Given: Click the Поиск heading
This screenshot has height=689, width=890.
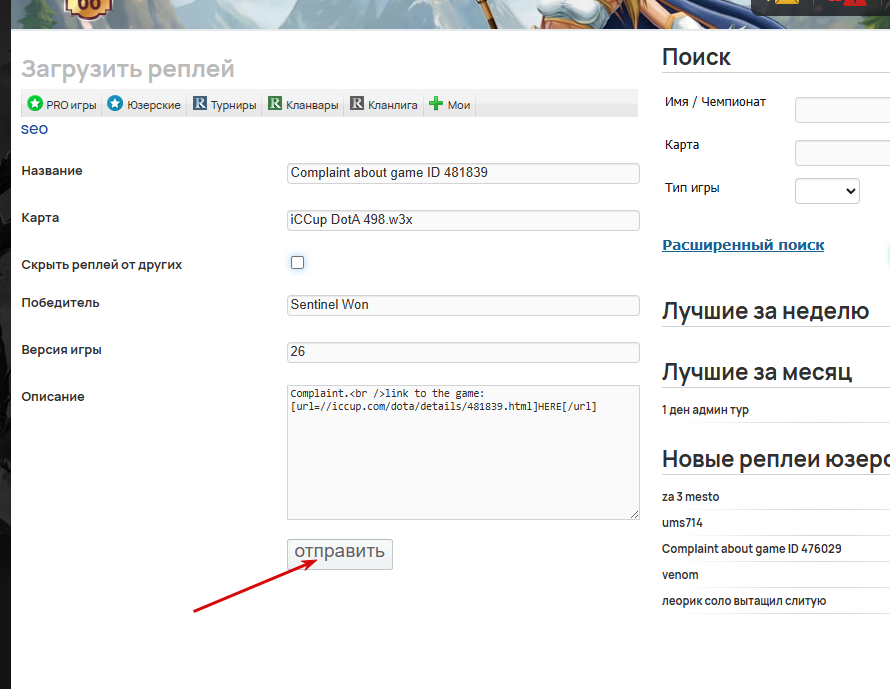Looking at the screenshot, I should click(696, 57).
